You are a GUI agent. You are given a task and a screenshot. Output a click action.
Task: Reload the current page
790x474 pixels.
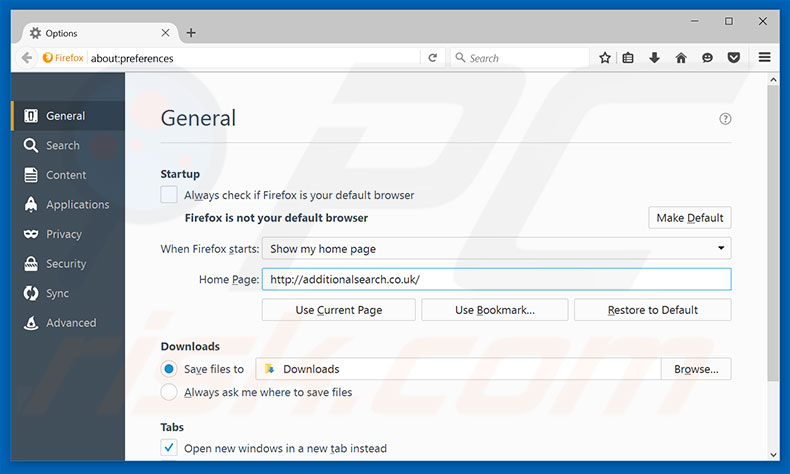point(432,58)
